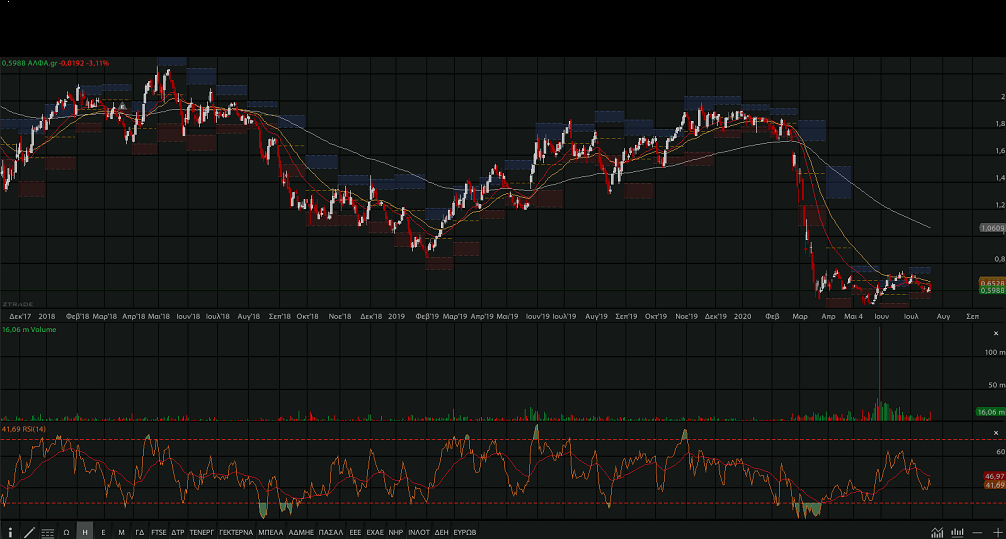Load the ΕΥΡΩΒ symbol chart
The image size is (1006, 539).
click(x=465, y=532)
